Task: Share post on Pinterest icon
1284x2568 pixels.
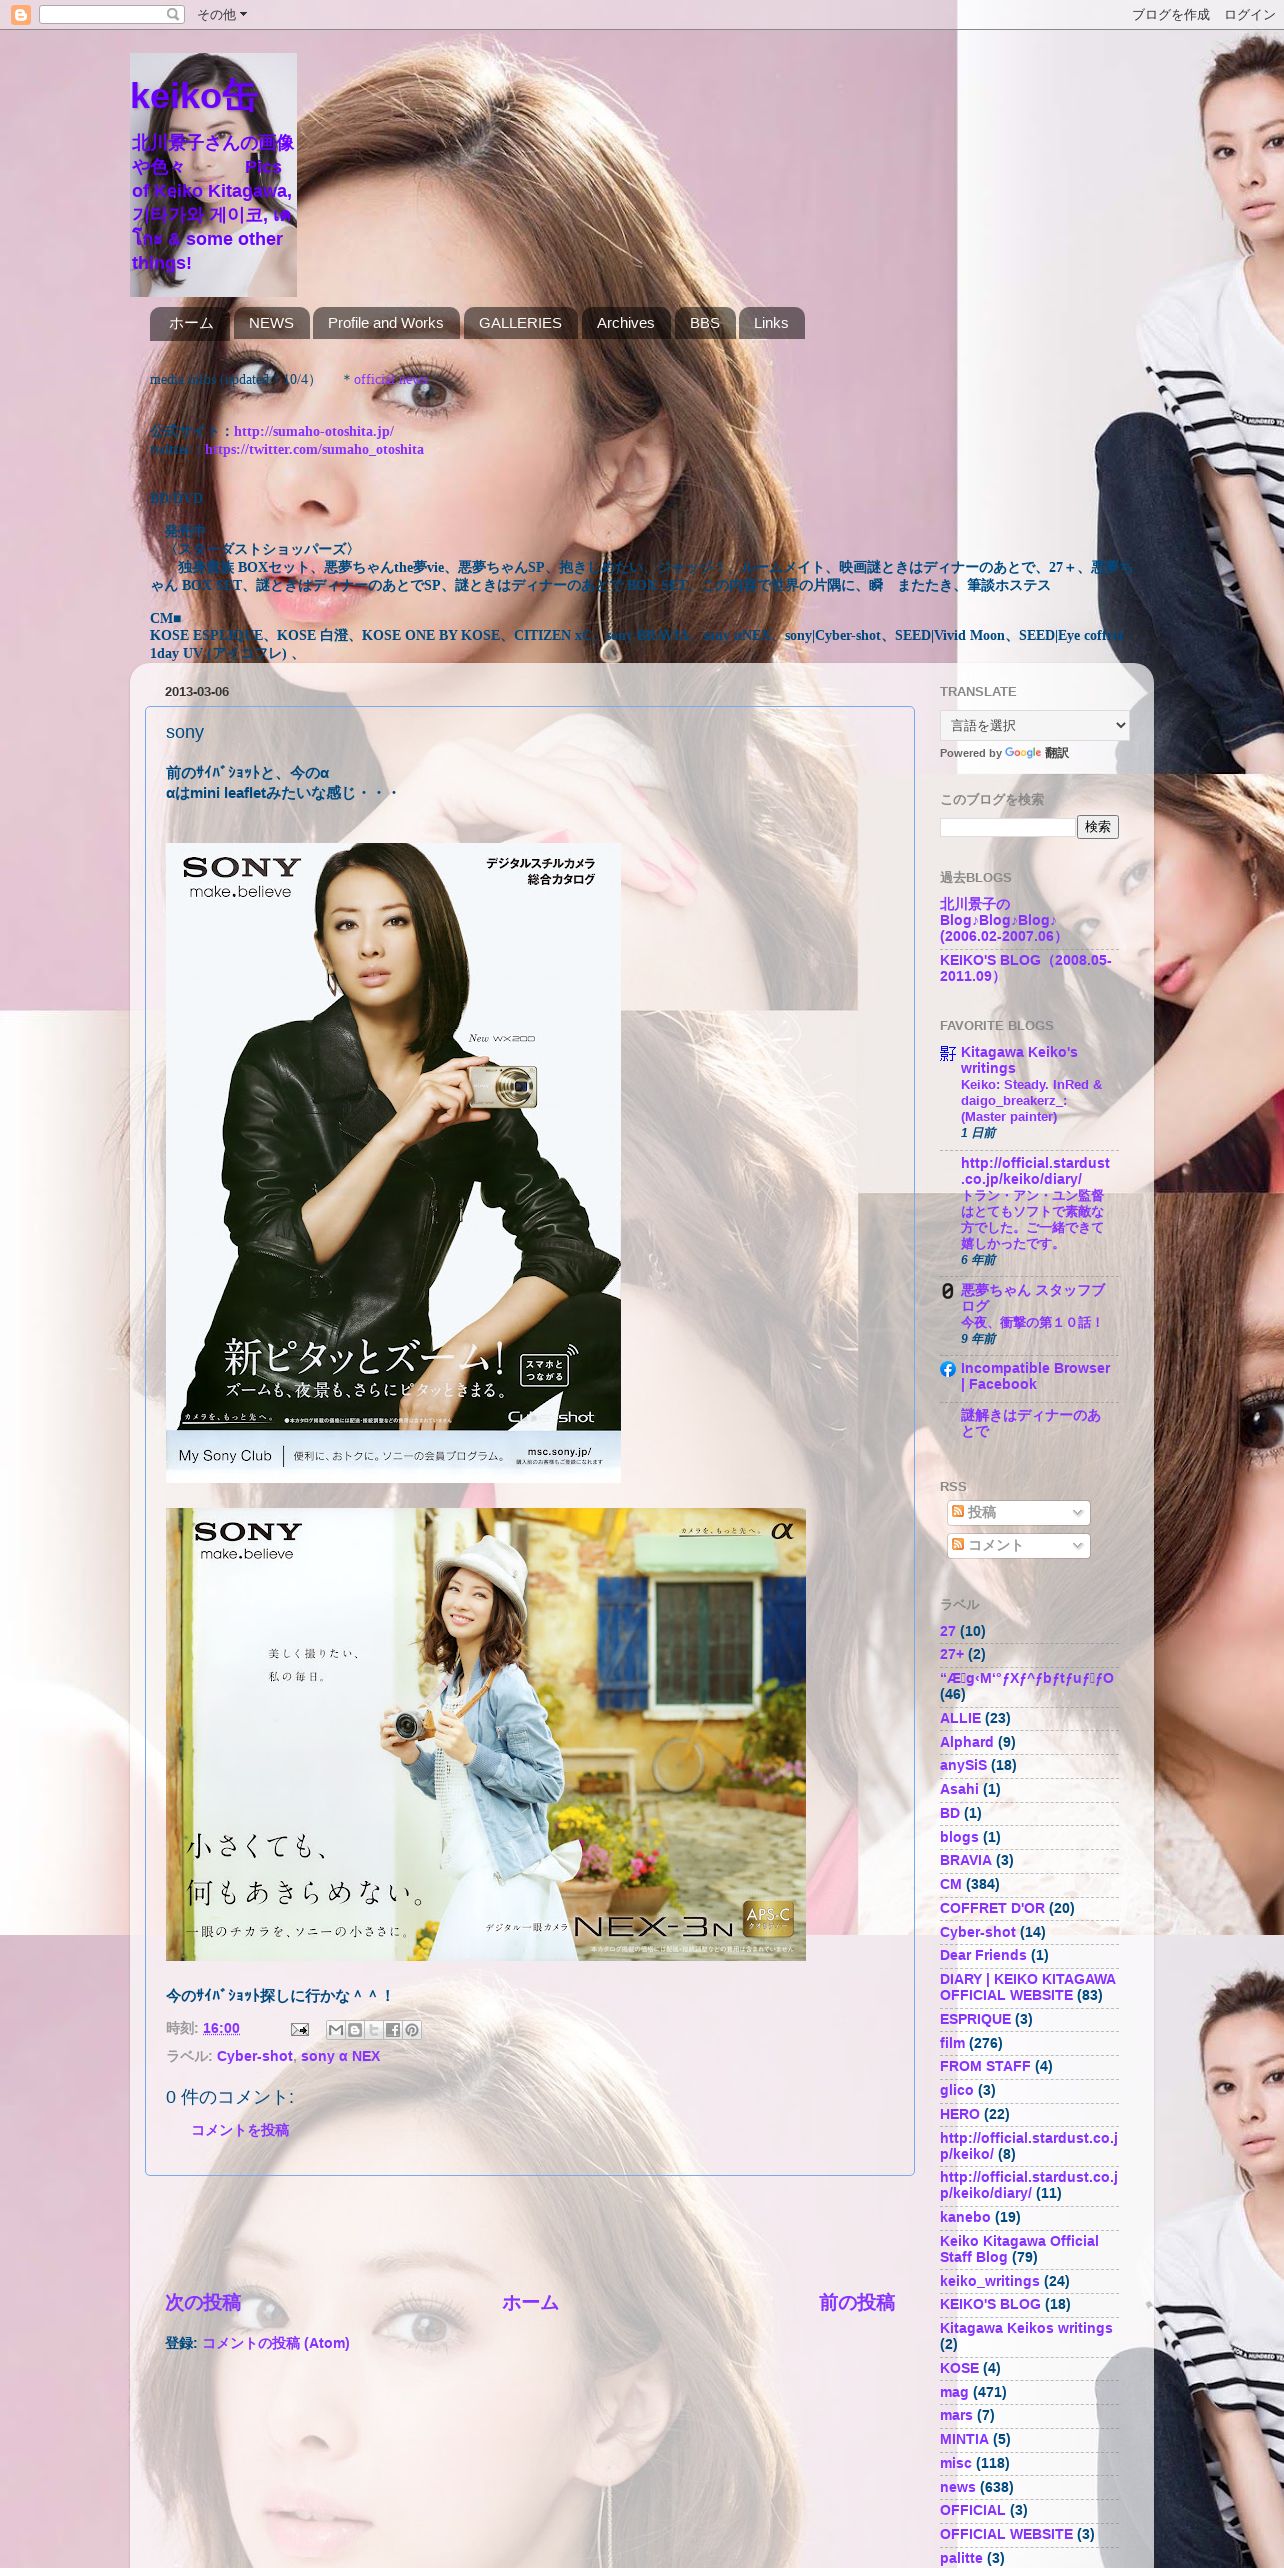Action: pyautogui.click(x=412, y=2029)
